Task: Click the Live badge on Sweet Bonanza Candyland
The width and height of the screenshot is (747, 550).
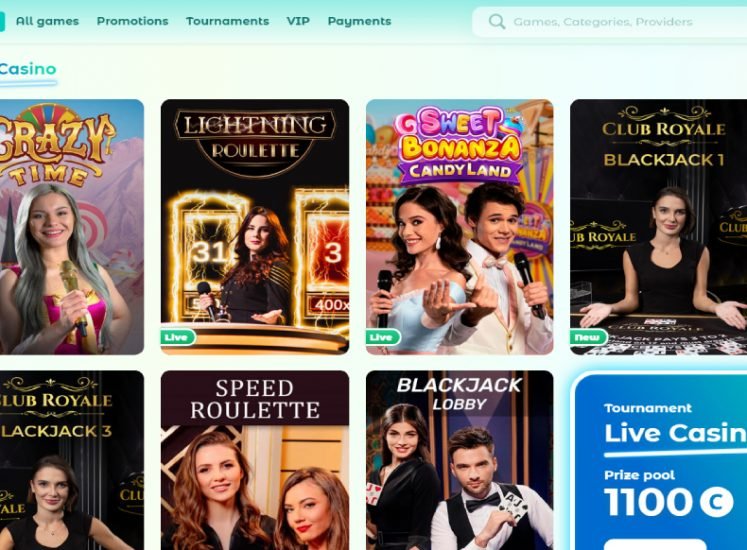Action: (383, 337)
